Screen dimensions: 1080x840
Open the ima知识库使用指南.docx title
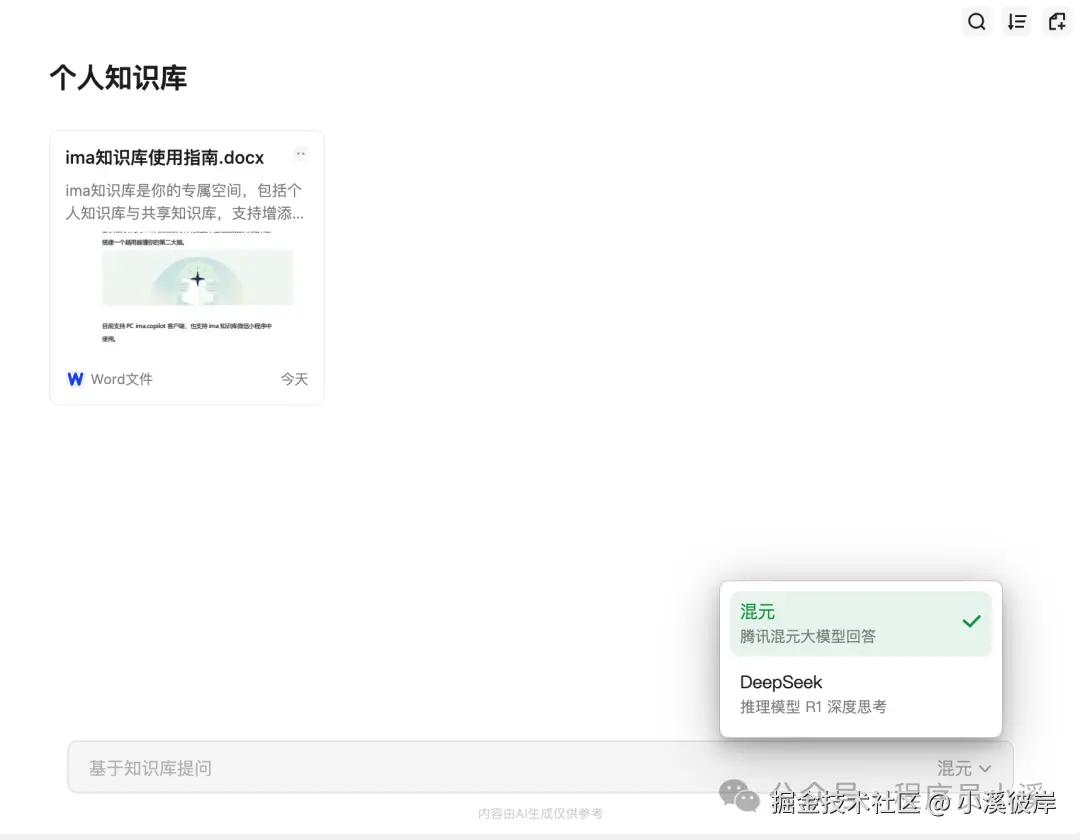(x=165, y=158)
